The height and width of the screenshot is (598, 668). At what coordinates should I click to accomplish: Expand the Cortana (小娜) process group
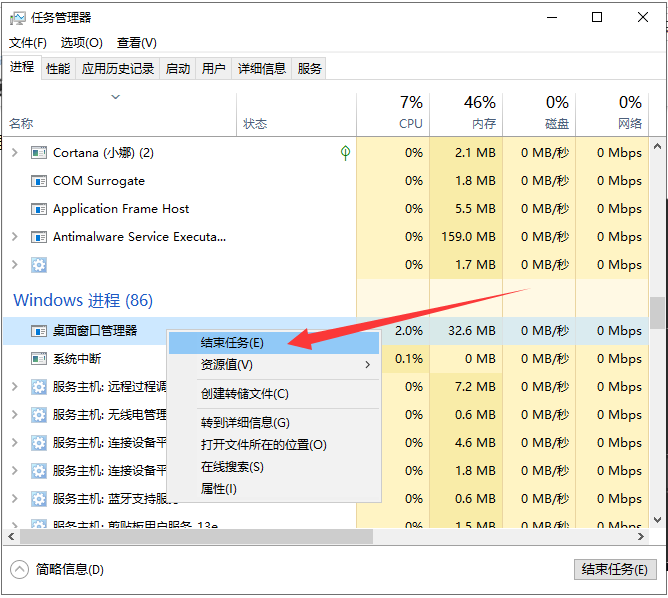14,153
